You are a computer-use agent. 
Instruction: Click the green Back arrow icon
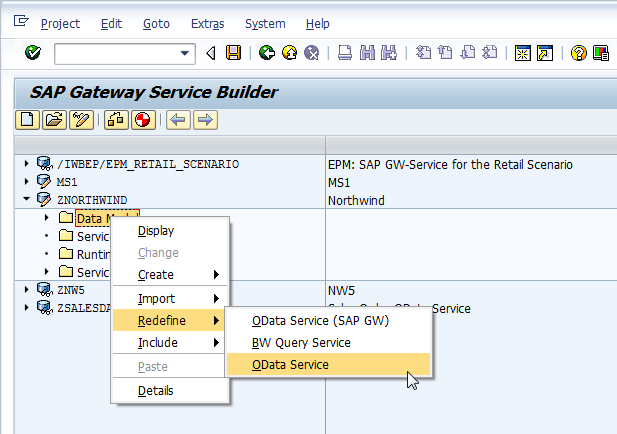(x=267, y=53)
